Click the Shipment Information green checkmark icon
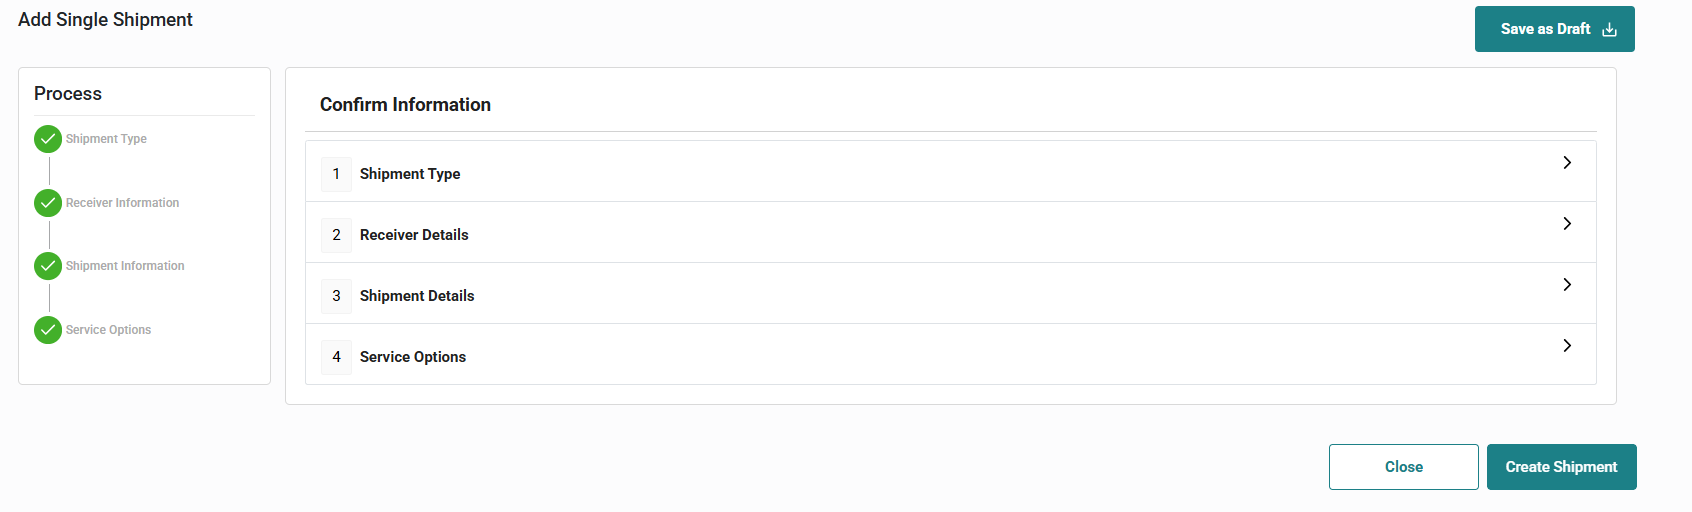 pos(48,266)
